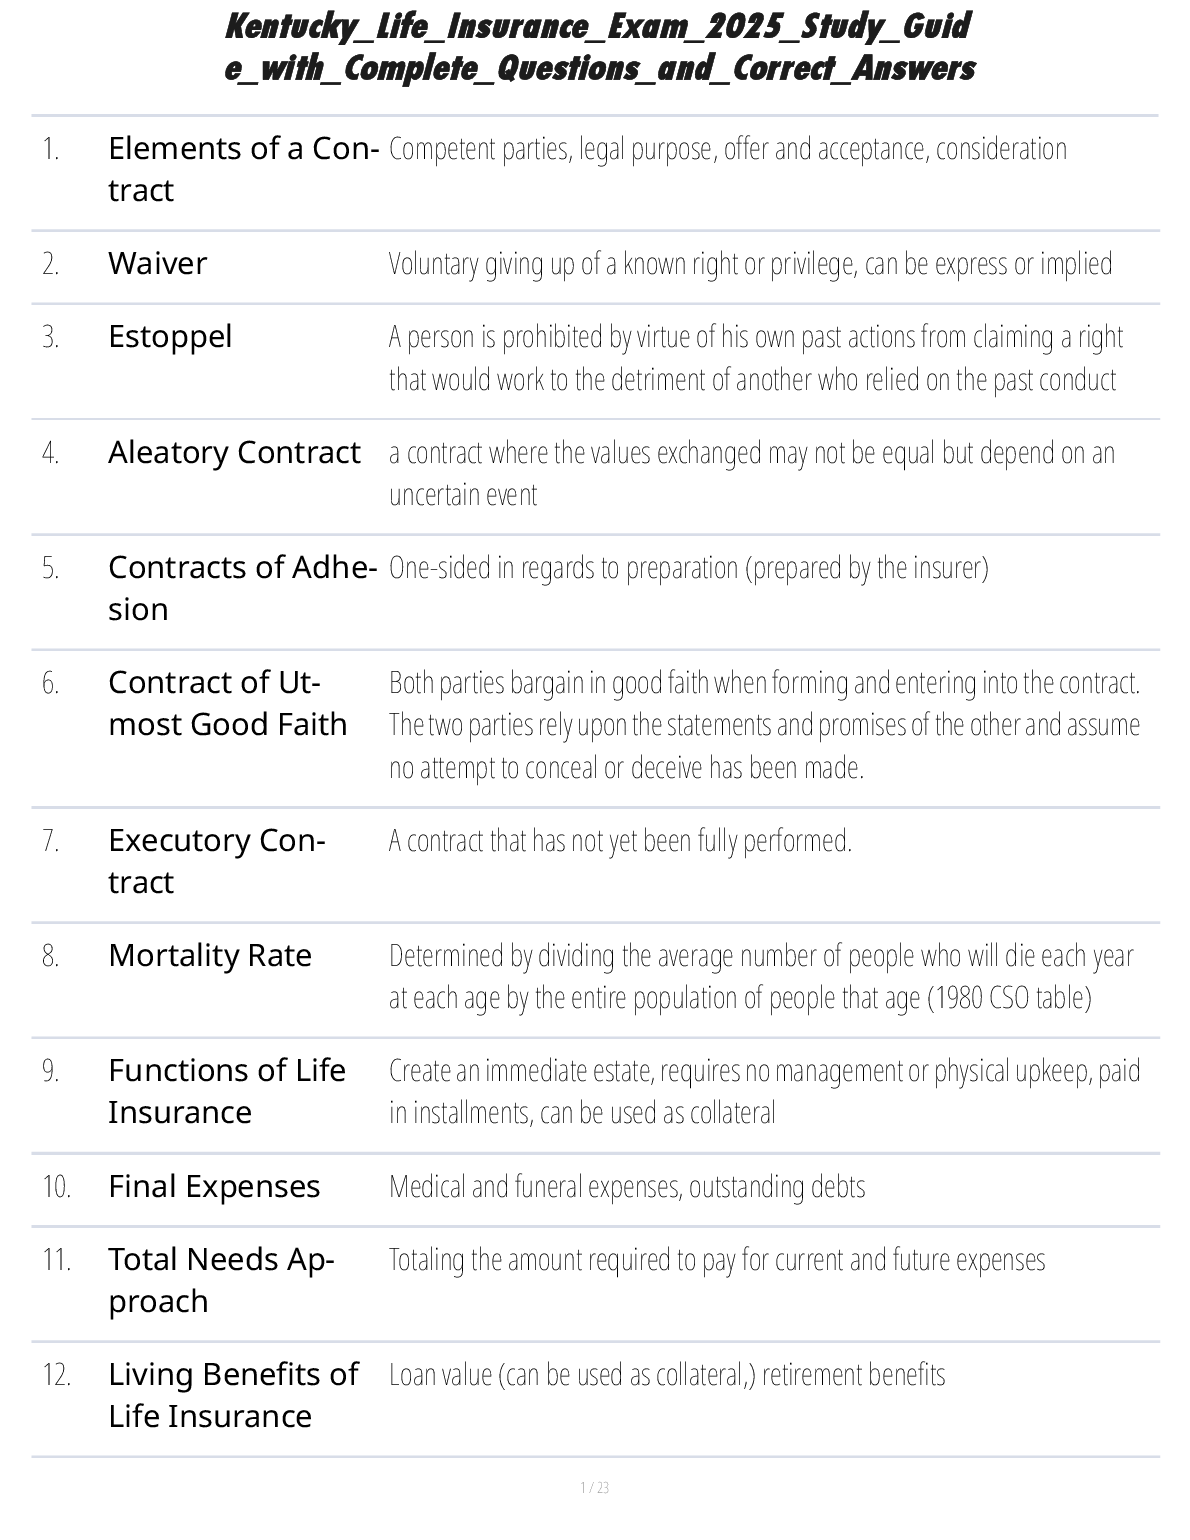Click the "Contracts of Adhesion" term

[242, 588]
